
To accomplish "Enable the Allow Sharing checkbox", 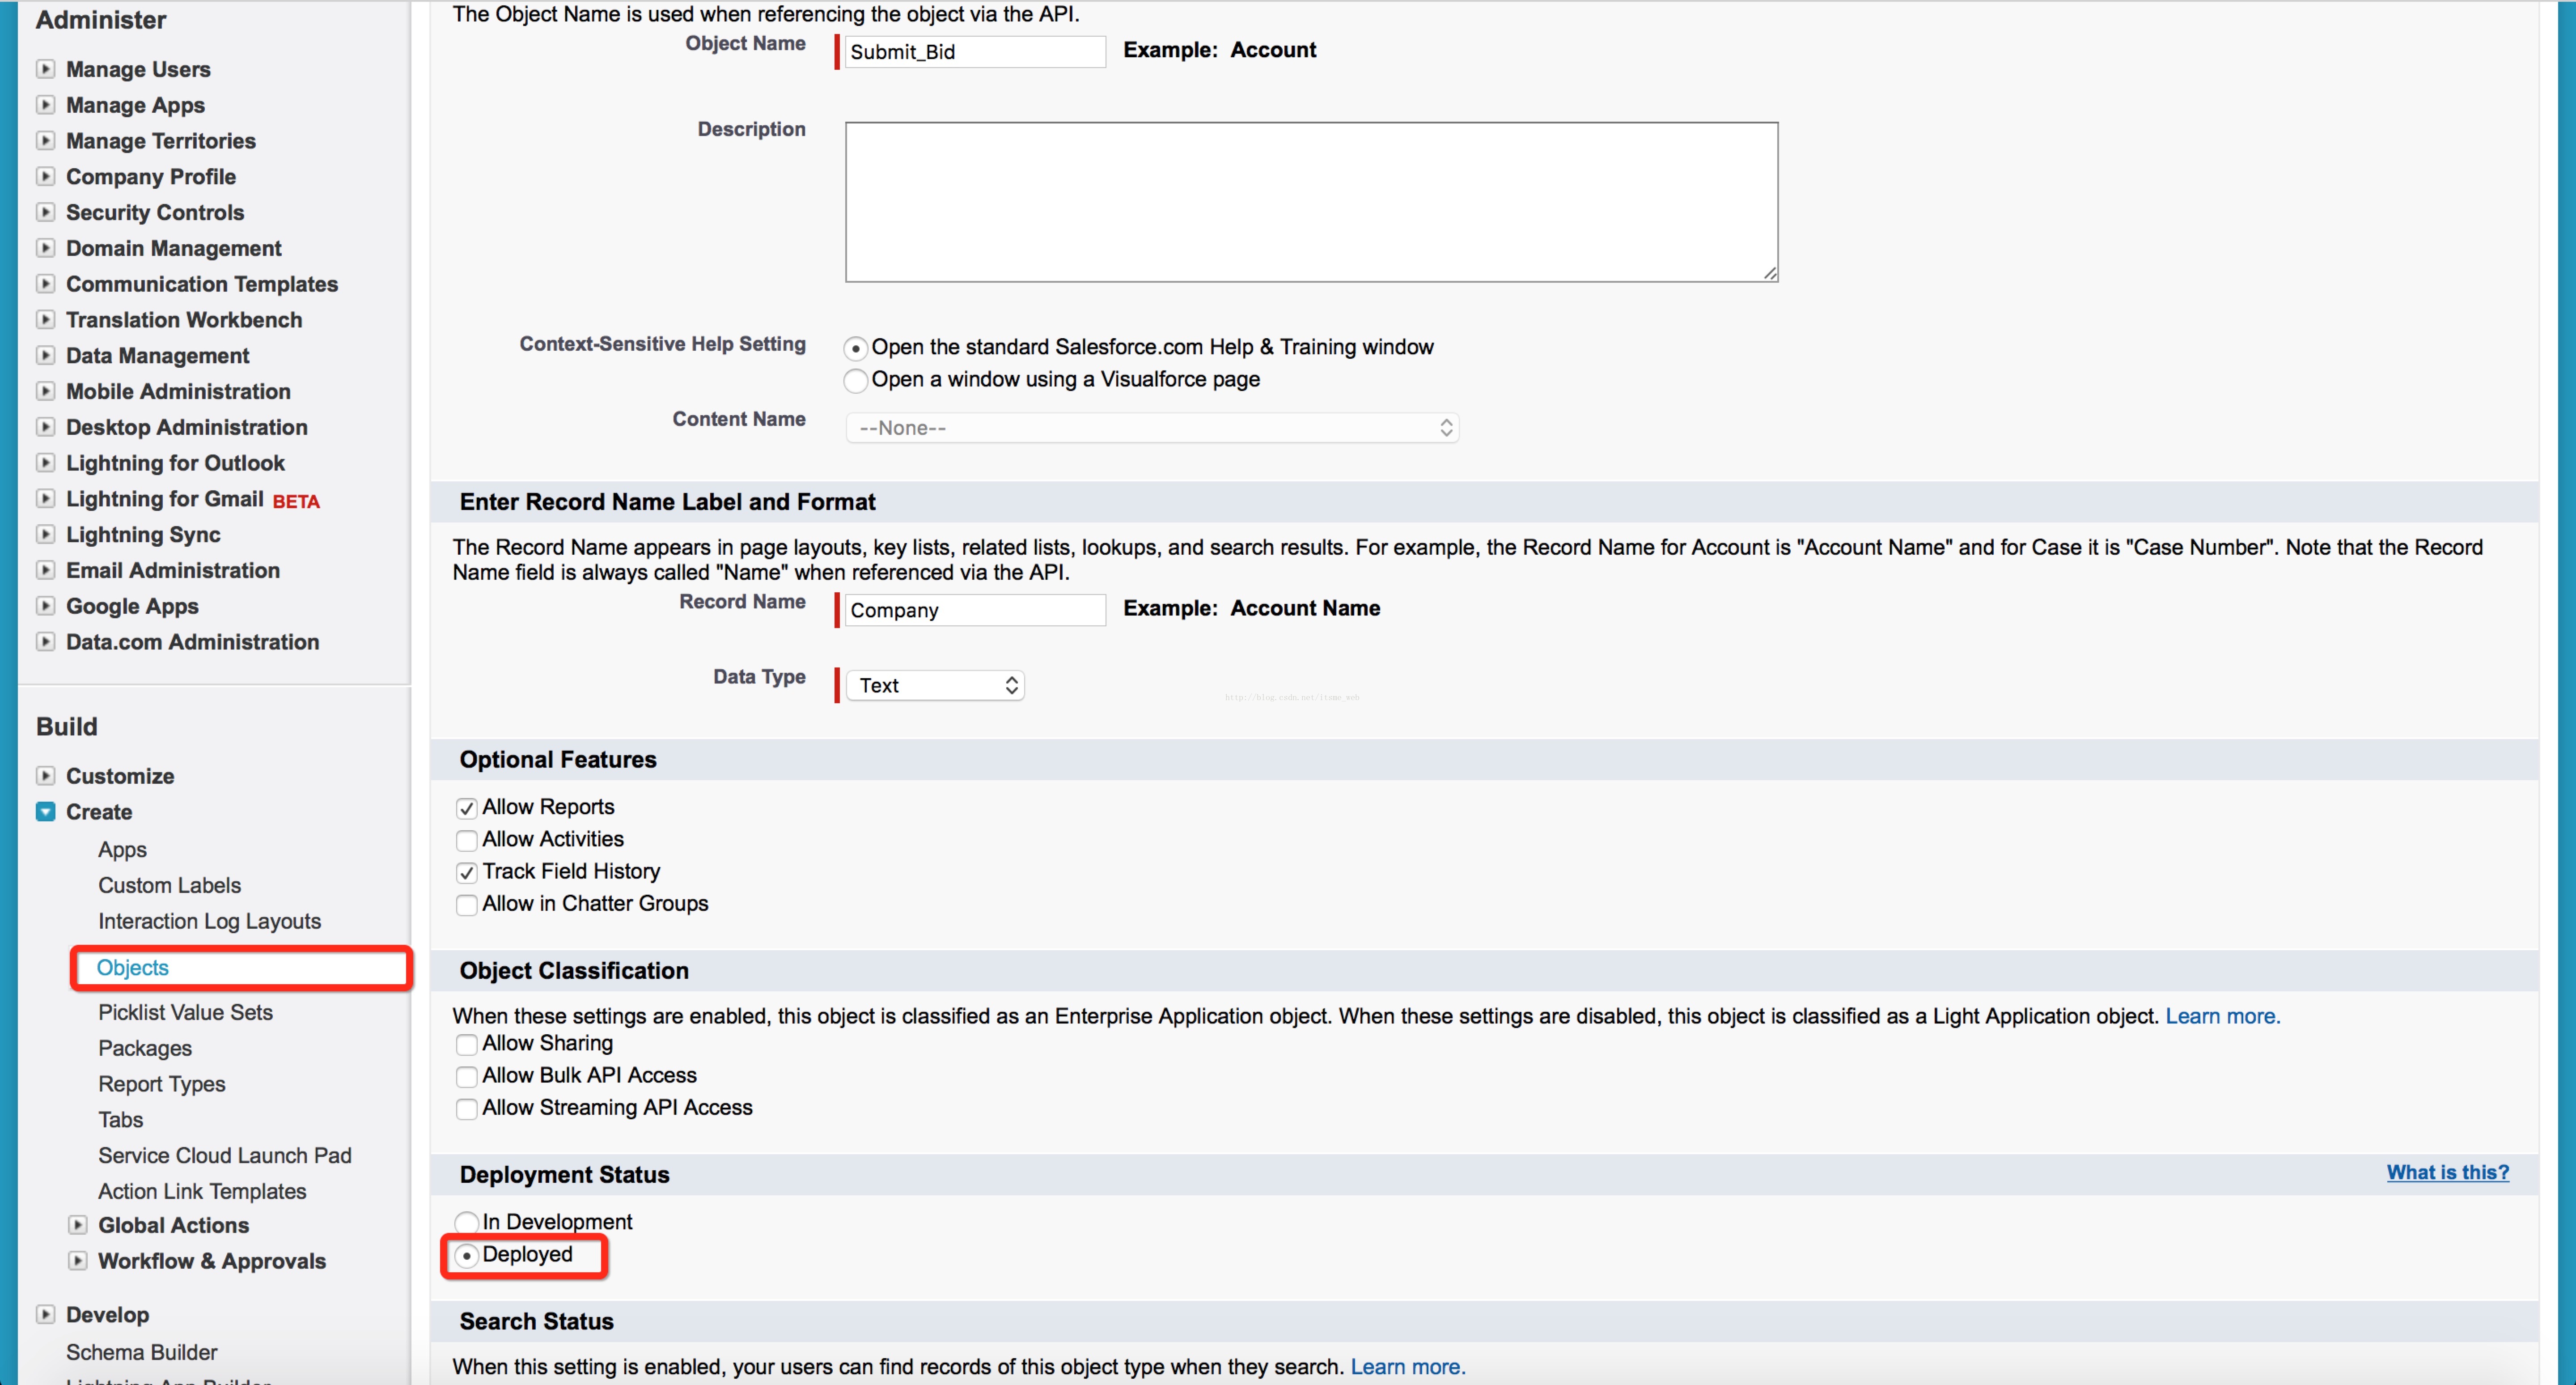I will point(466,1044).
